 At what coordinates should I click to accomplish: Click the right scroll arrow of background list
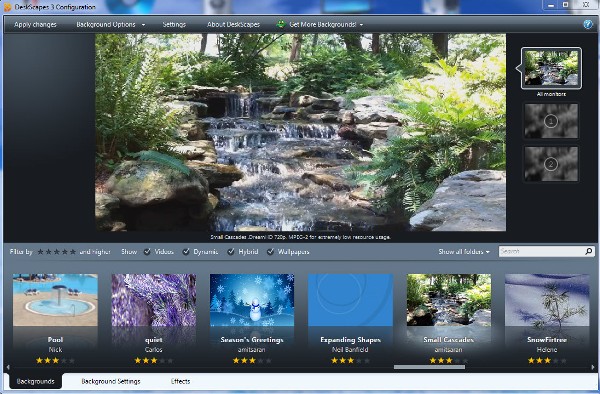coord(593,367)
